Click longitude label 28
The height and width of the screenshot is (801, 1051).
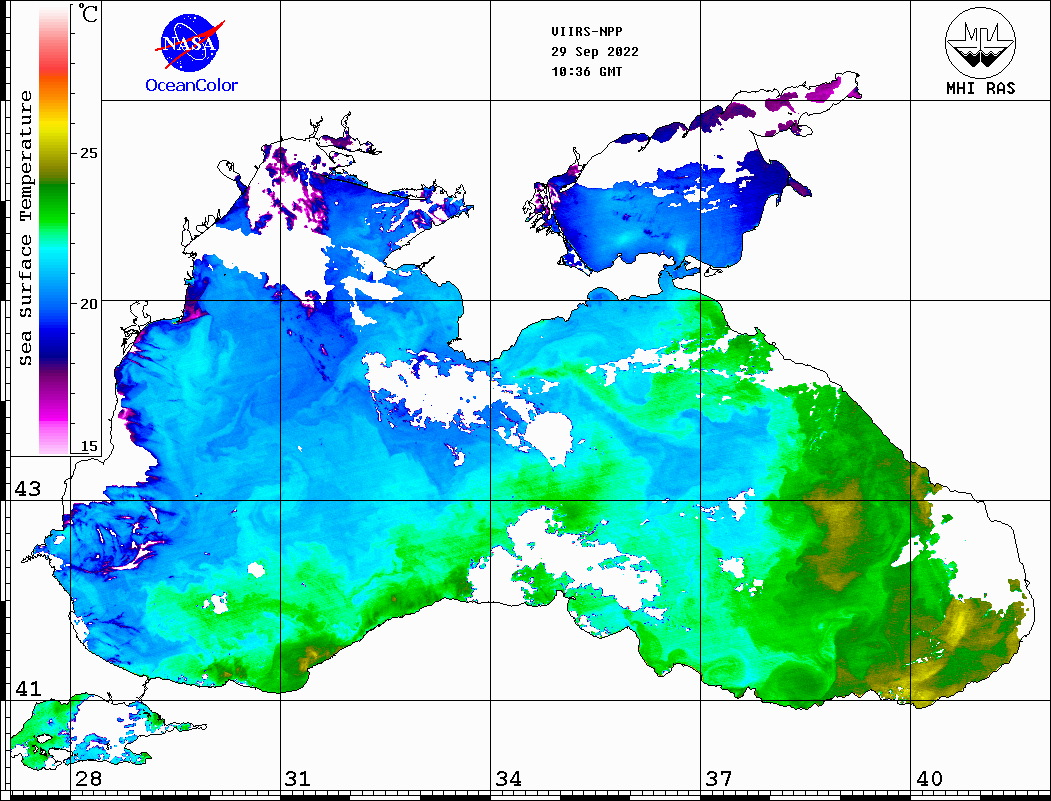pyautogui.click(x=88, y=778)
